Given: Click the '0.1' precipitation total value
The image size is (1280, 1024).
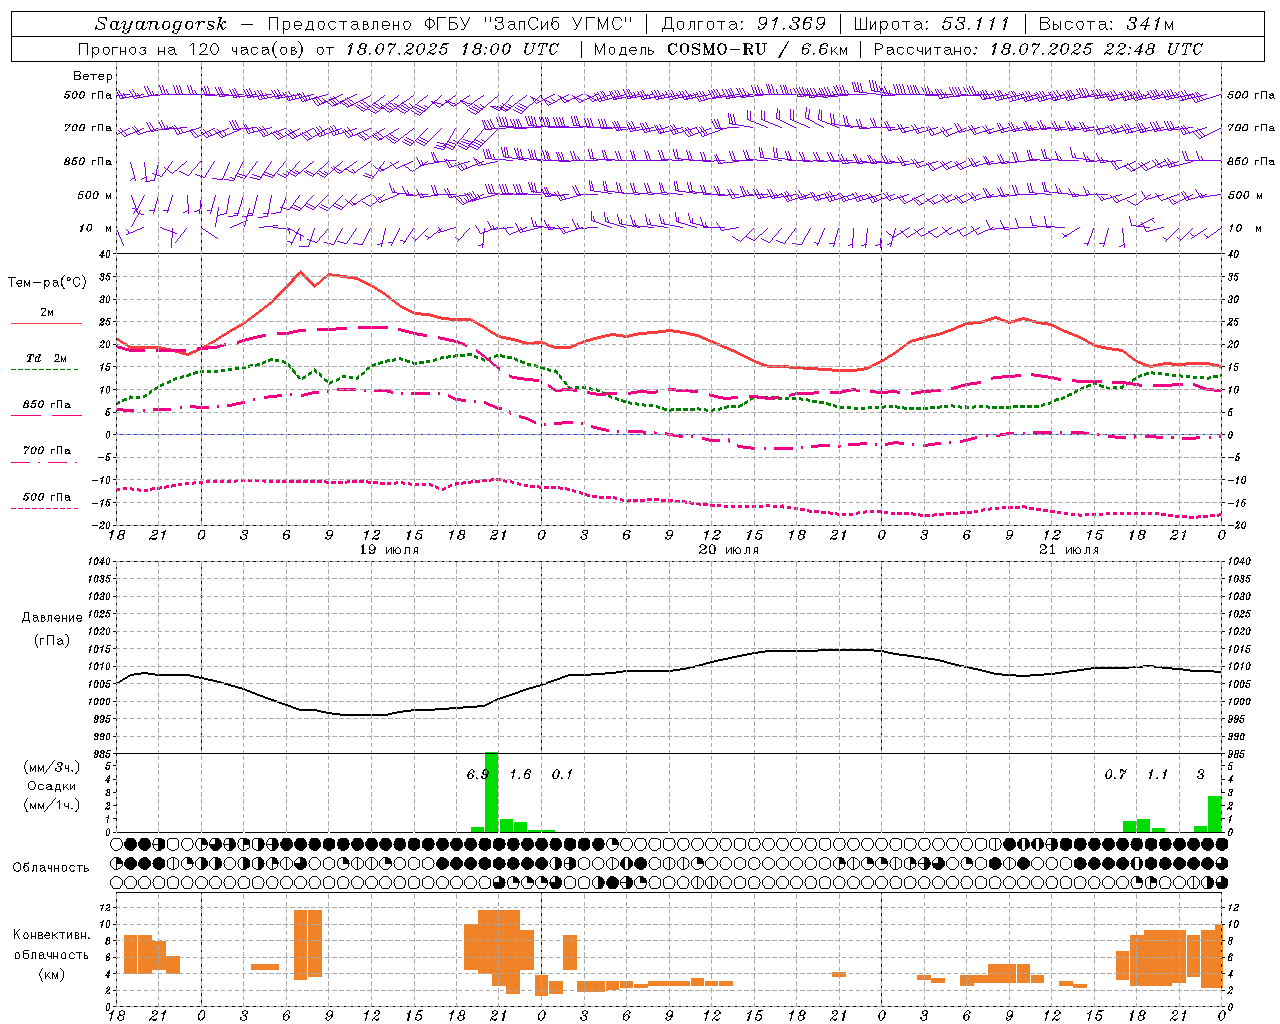Looking at the screenshot, I should click(563, 774).
